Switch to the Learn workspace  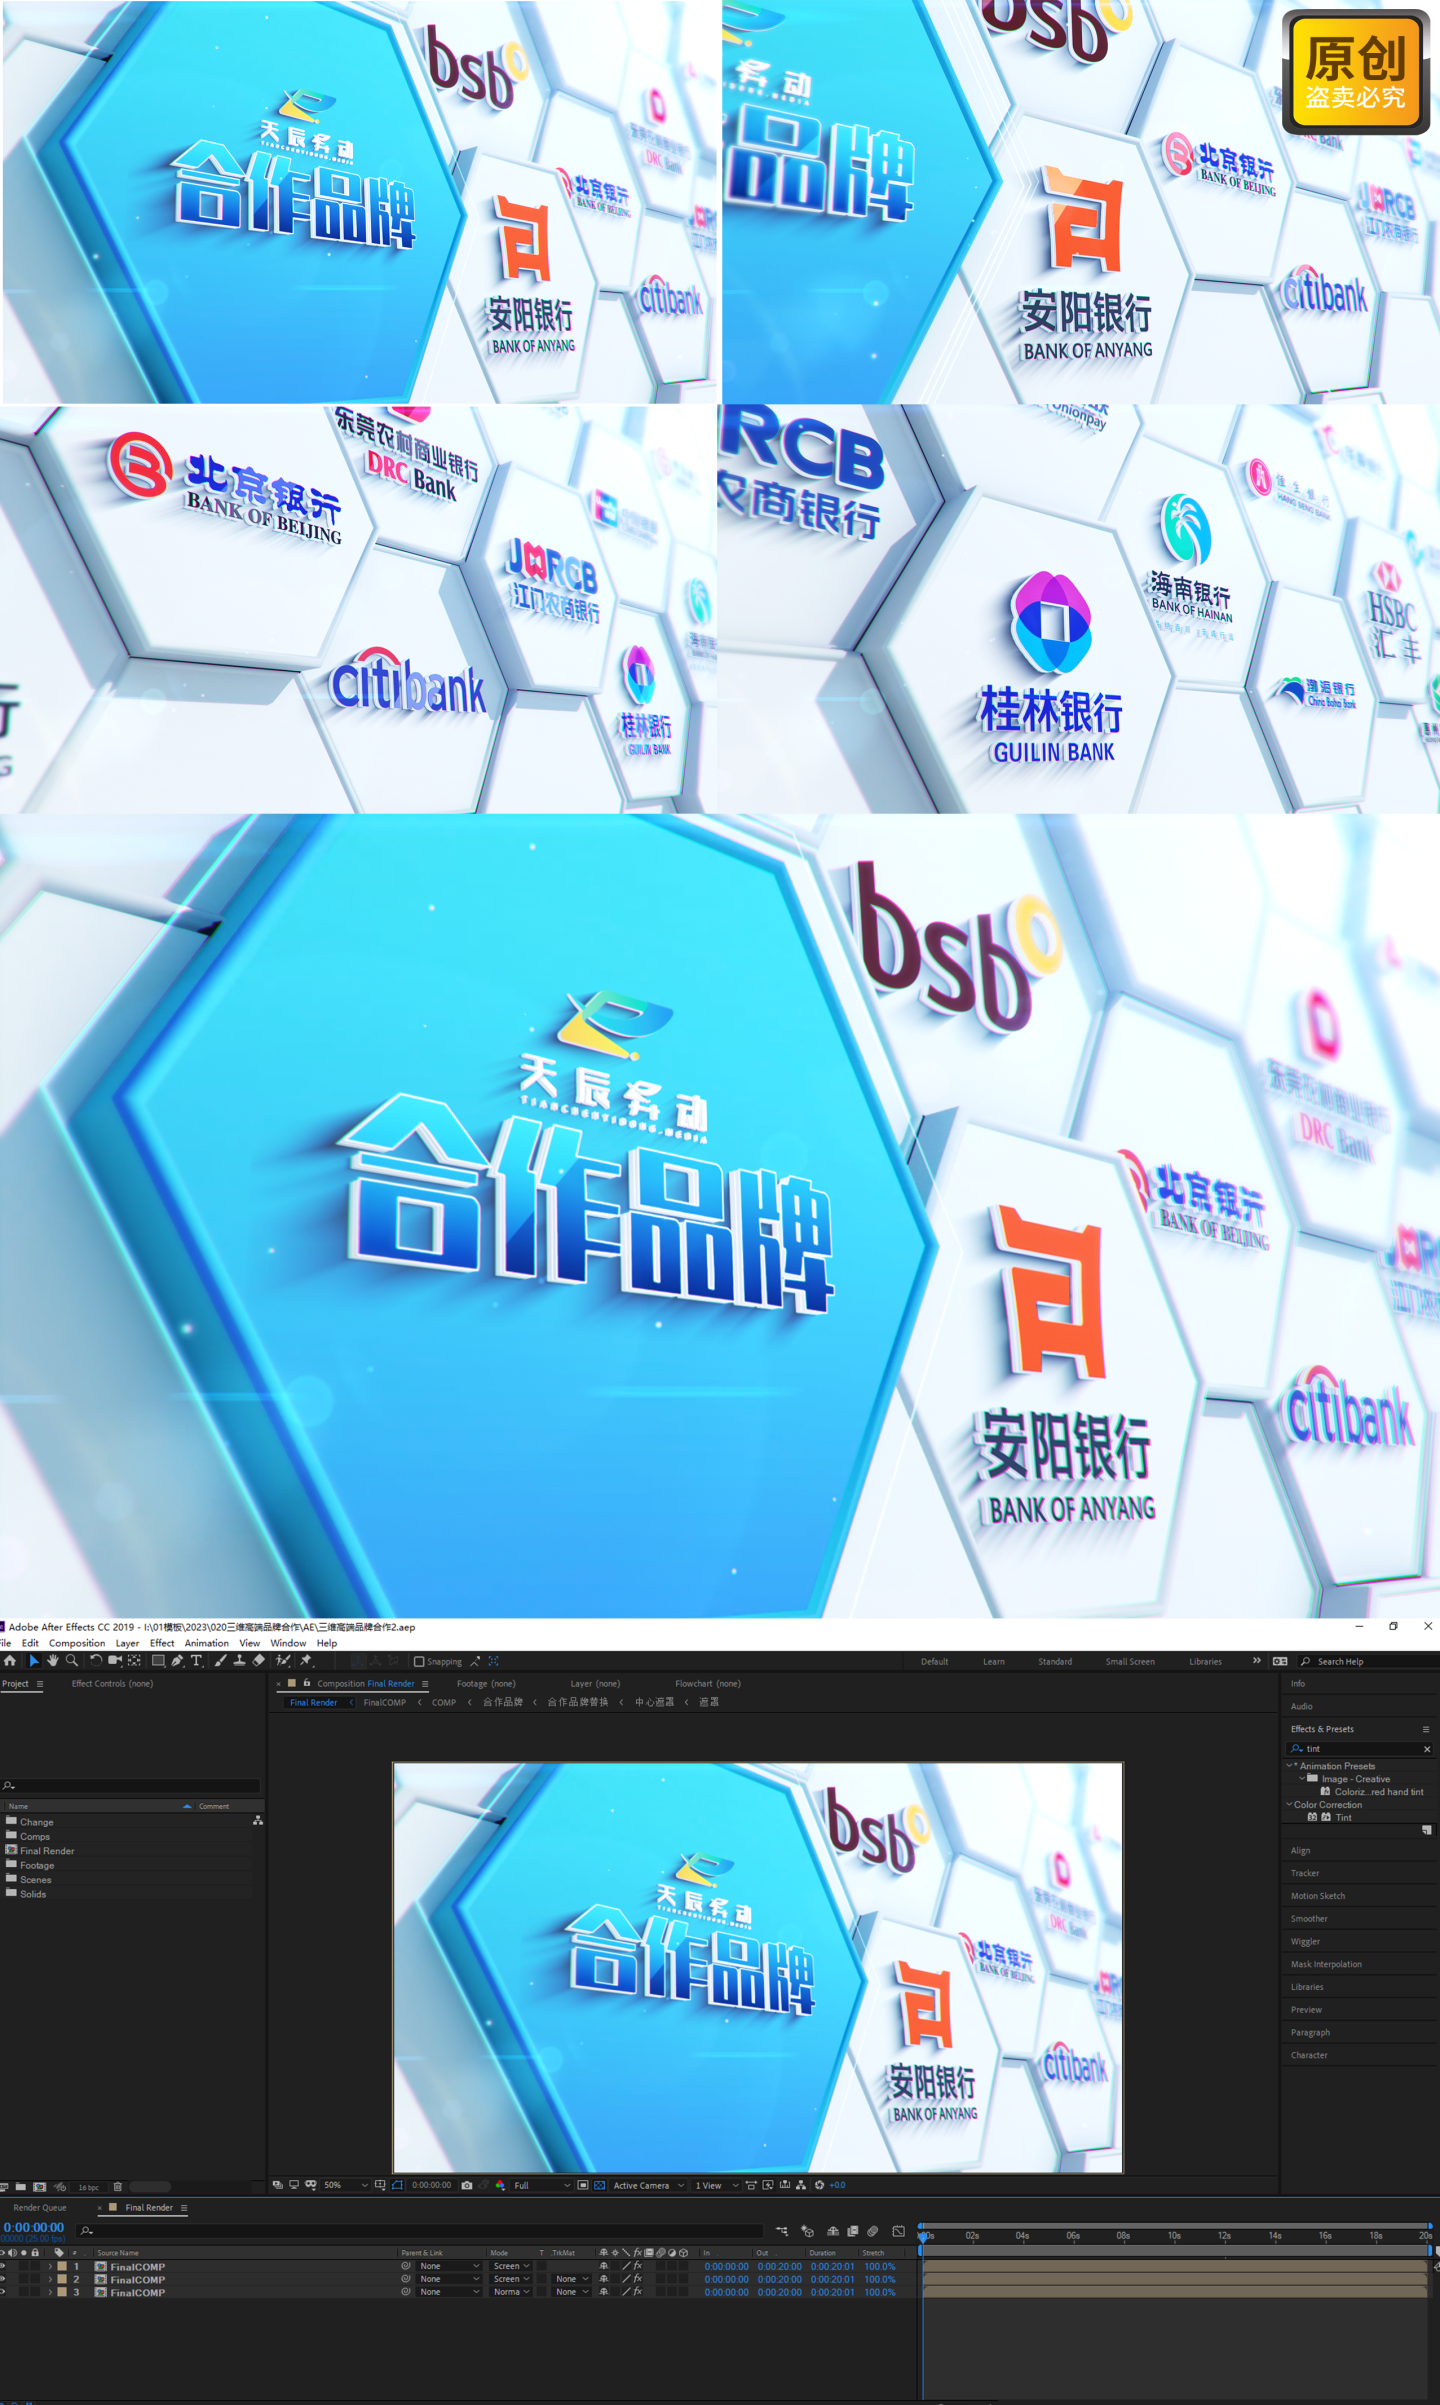point(993,1662)
